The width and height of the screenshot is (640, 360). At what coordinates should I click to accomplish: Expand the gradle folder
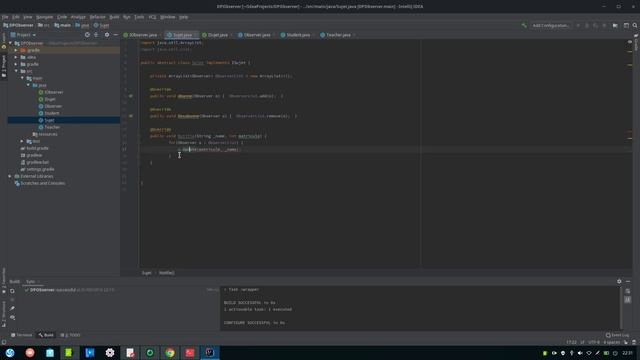click(16, 64)
